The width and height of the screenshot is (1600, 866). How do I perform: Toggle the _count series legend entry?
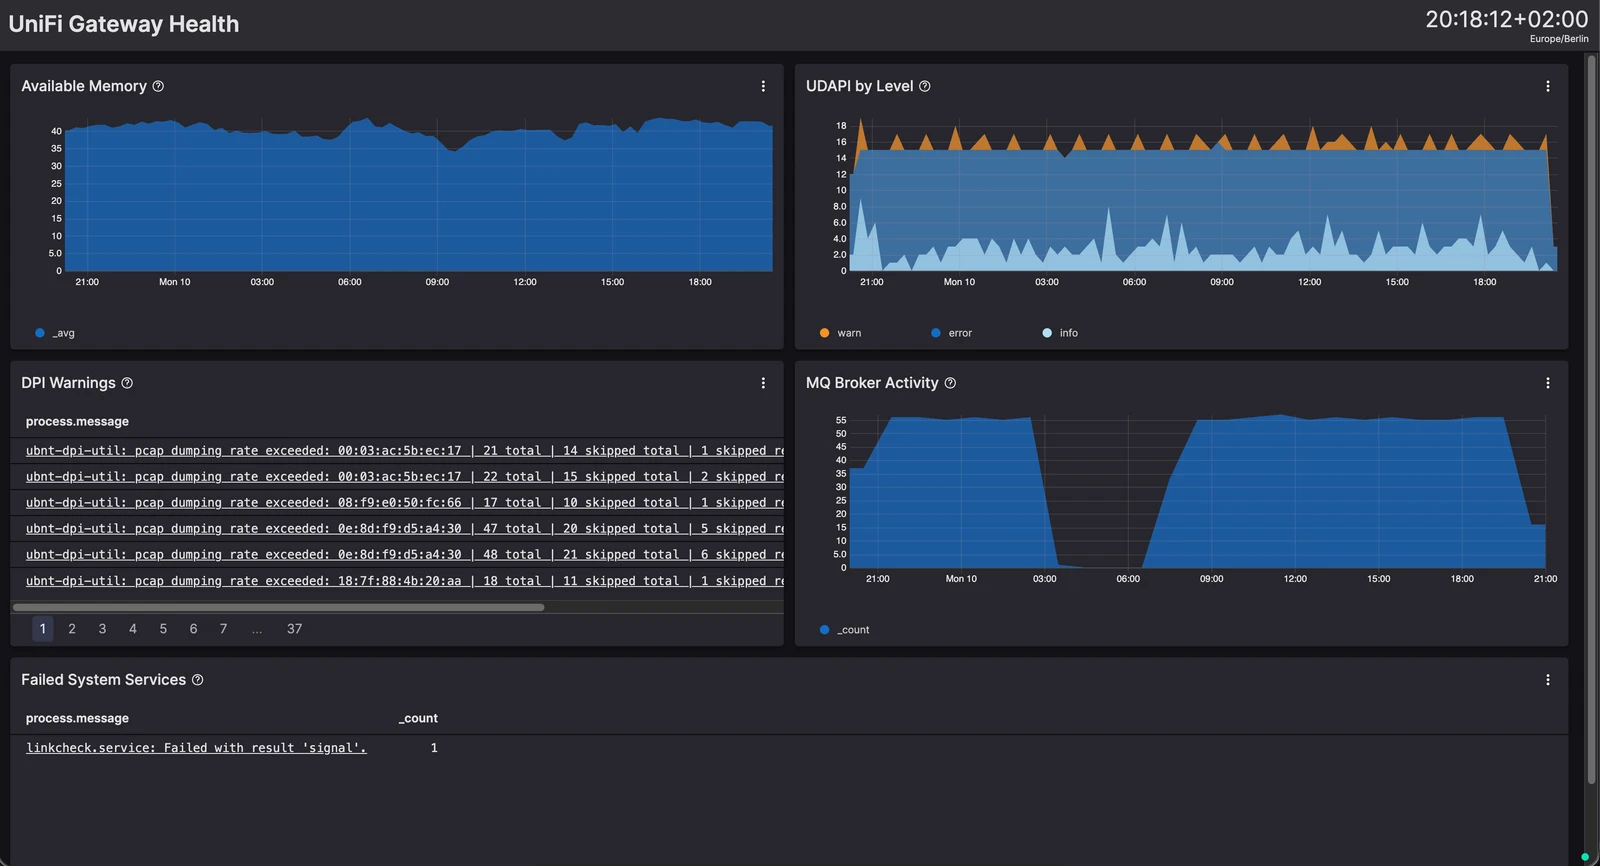click(x=844, y=630)
